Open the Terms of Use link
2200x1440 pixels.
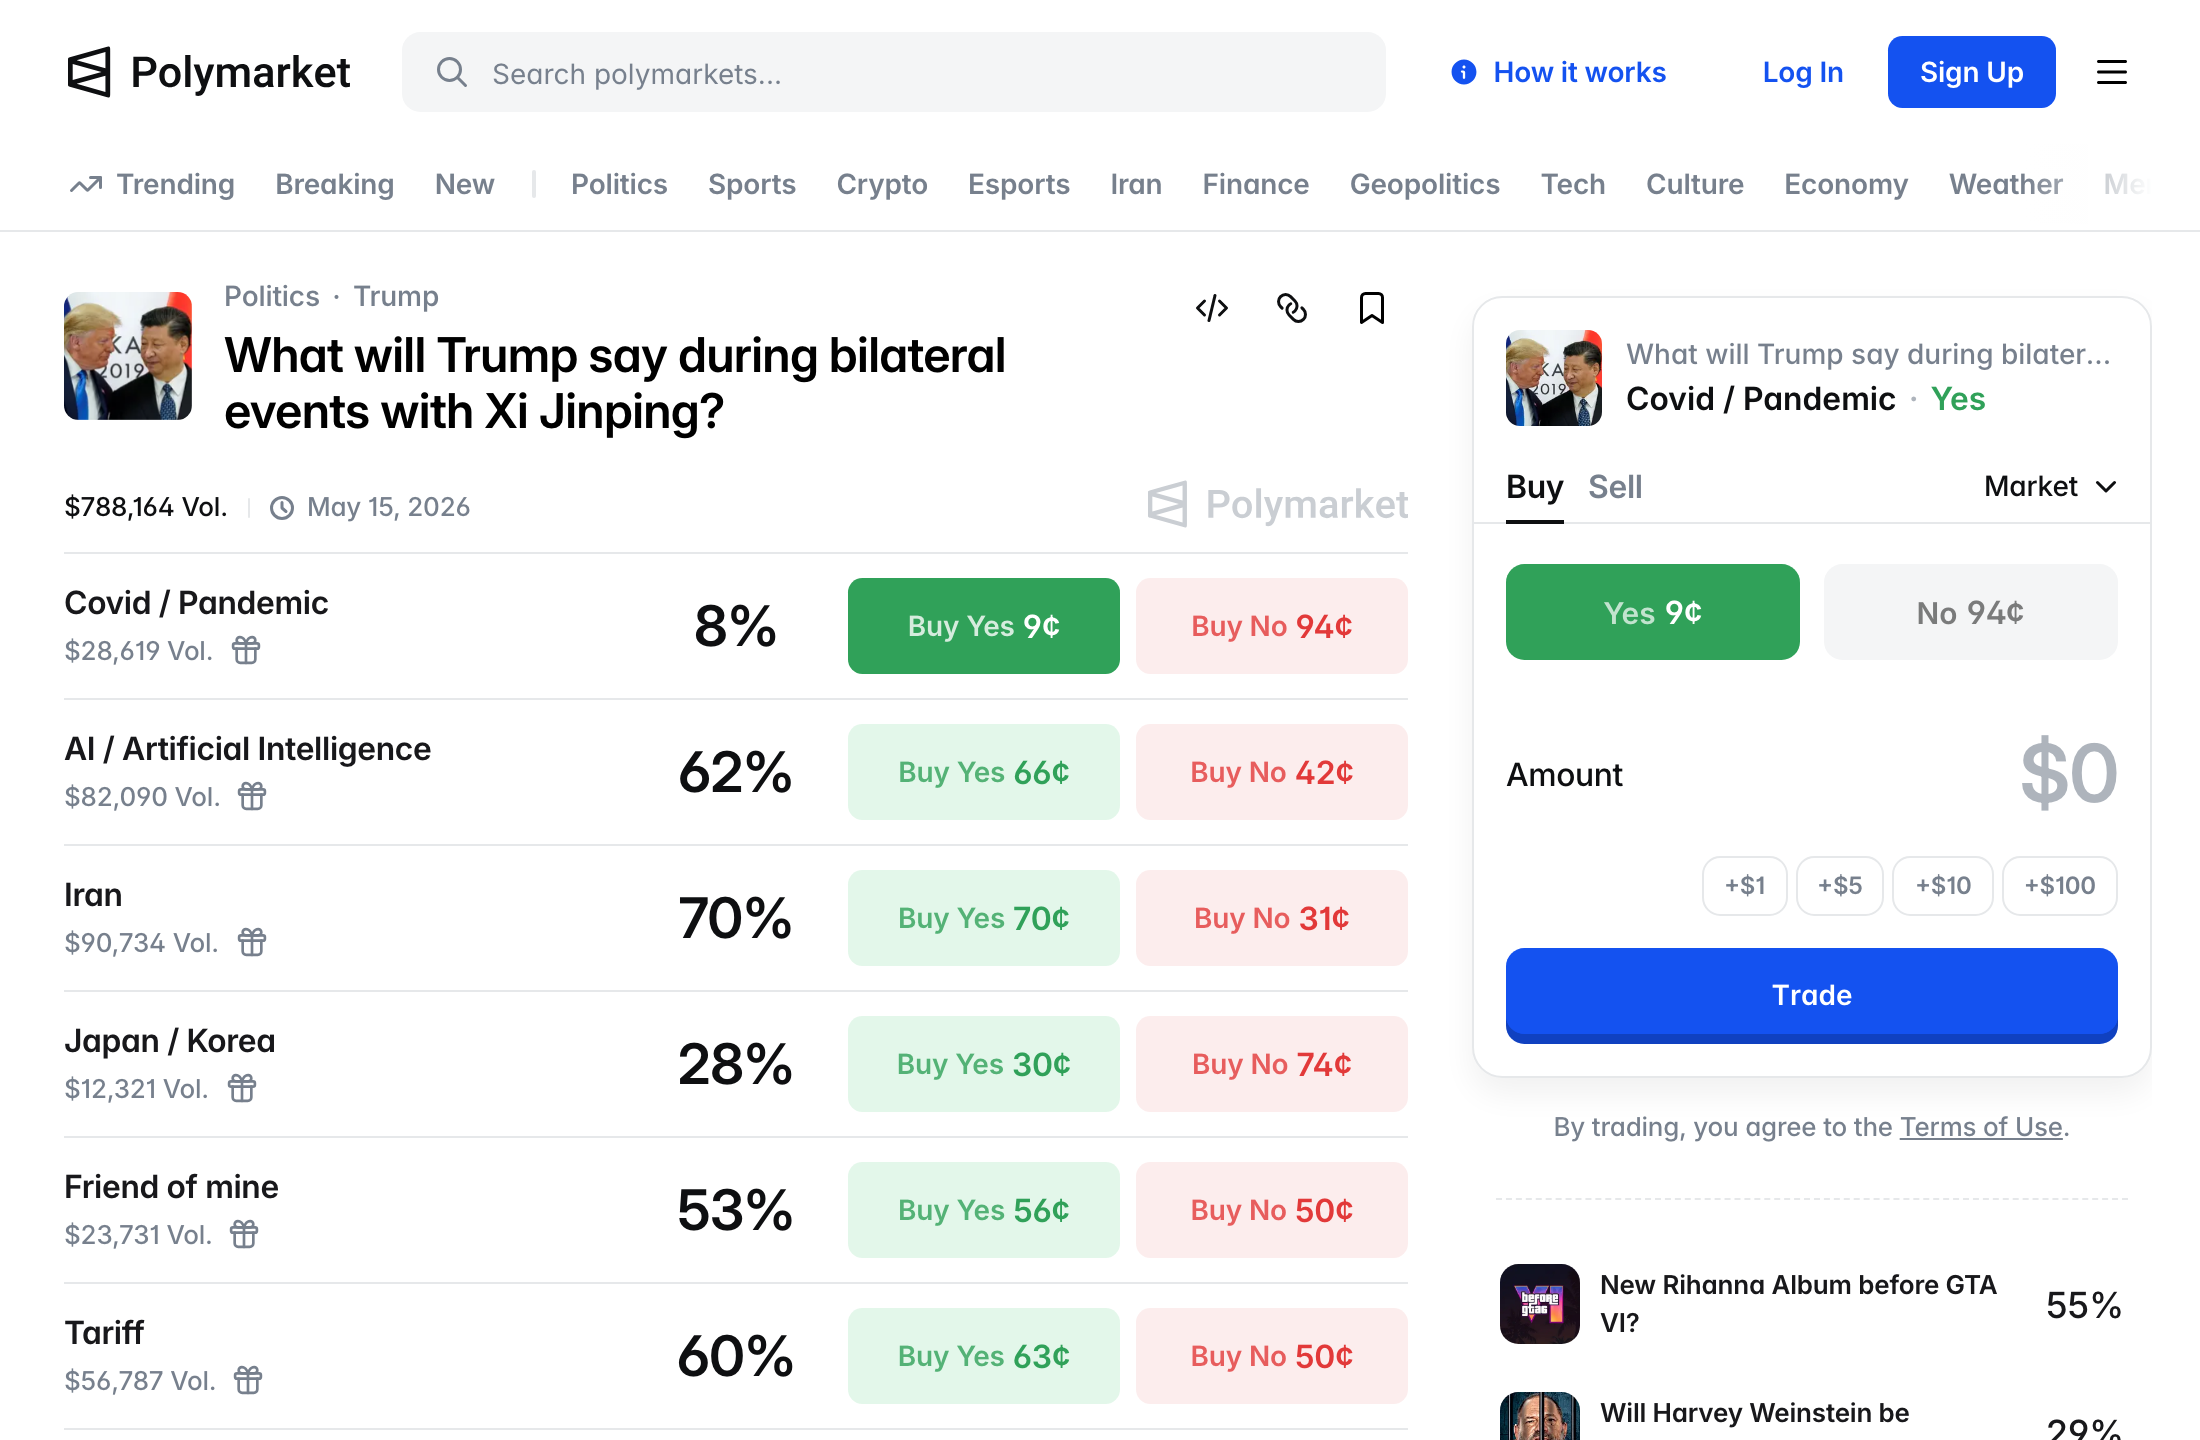tap(1981, 1127)
